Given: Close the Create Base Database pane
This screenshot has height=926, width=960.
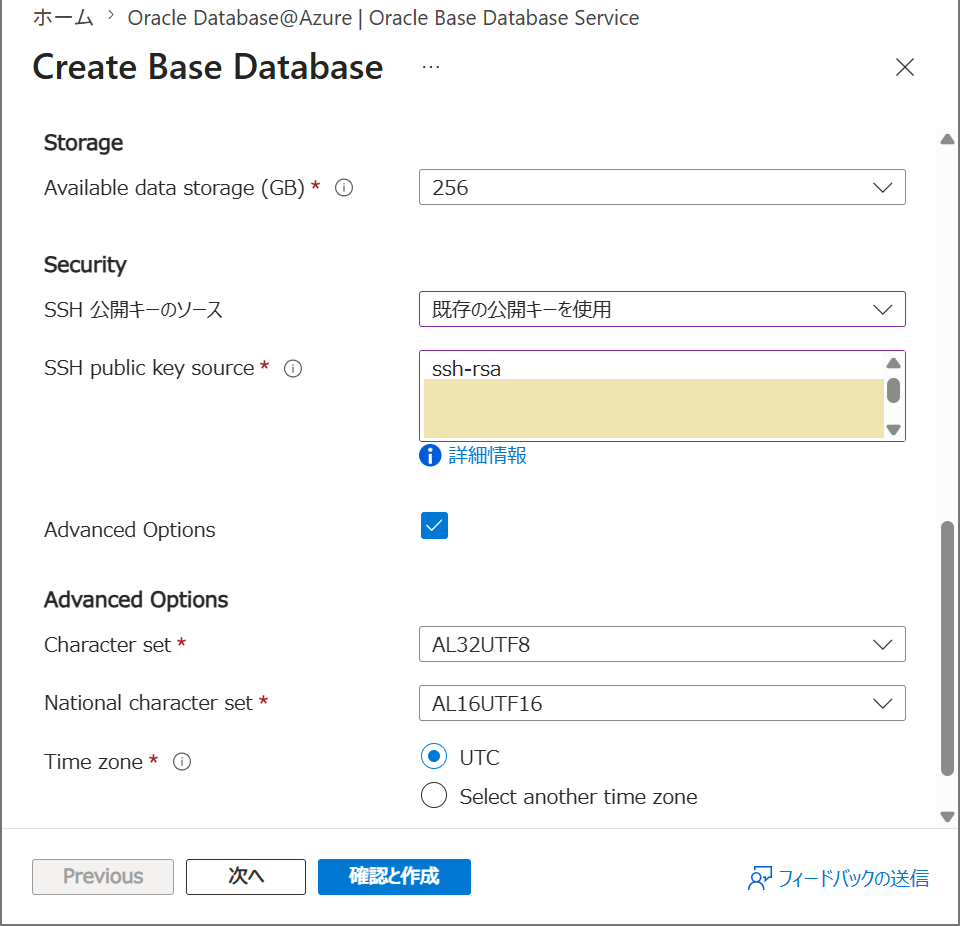Looking at the screenshot, I should click(x=904, y=67).
